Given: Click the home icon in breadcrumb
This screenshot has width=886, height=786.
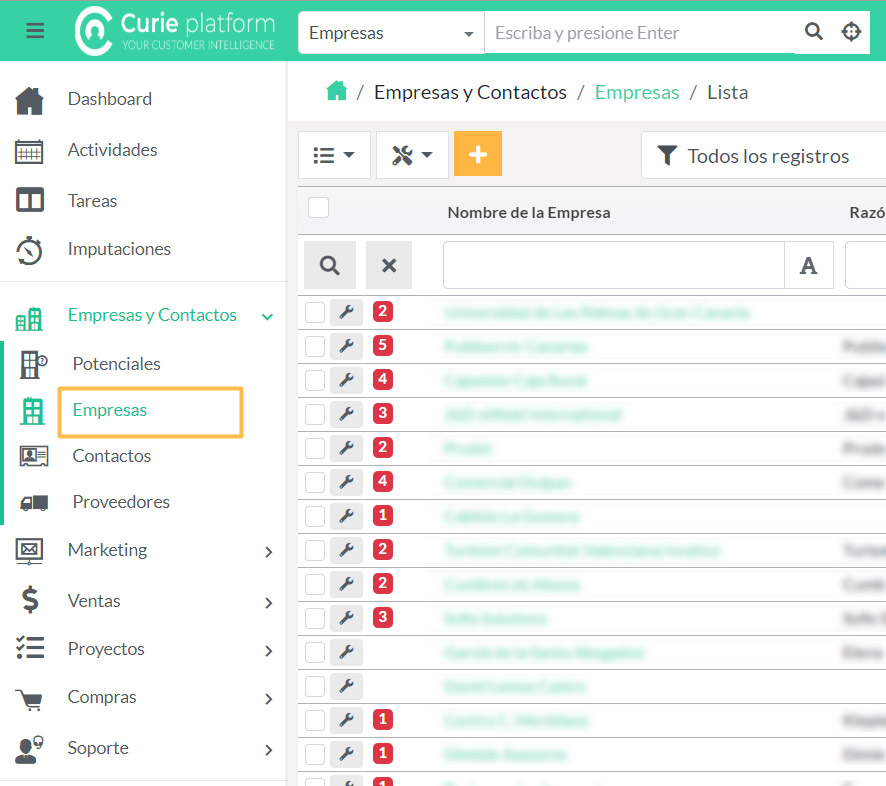Looking at the screenshot, I should (337, 91).
